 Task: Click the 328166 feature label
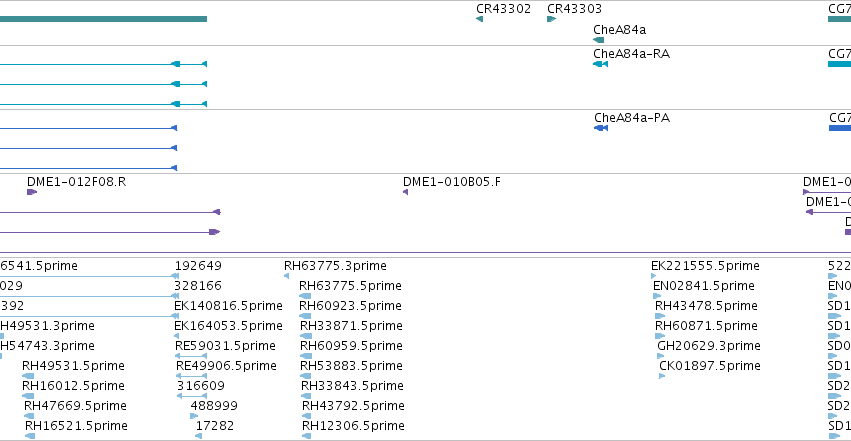click(198, 286)
